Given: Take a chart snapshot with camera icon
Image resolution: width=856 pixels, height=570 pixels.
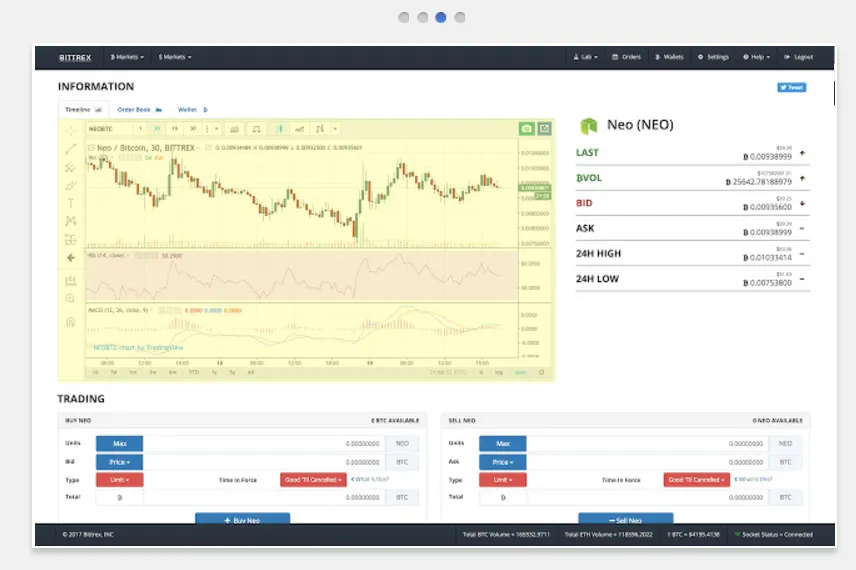Looking at the screenshot, I should pyautogui.click(x=526, y=129).
